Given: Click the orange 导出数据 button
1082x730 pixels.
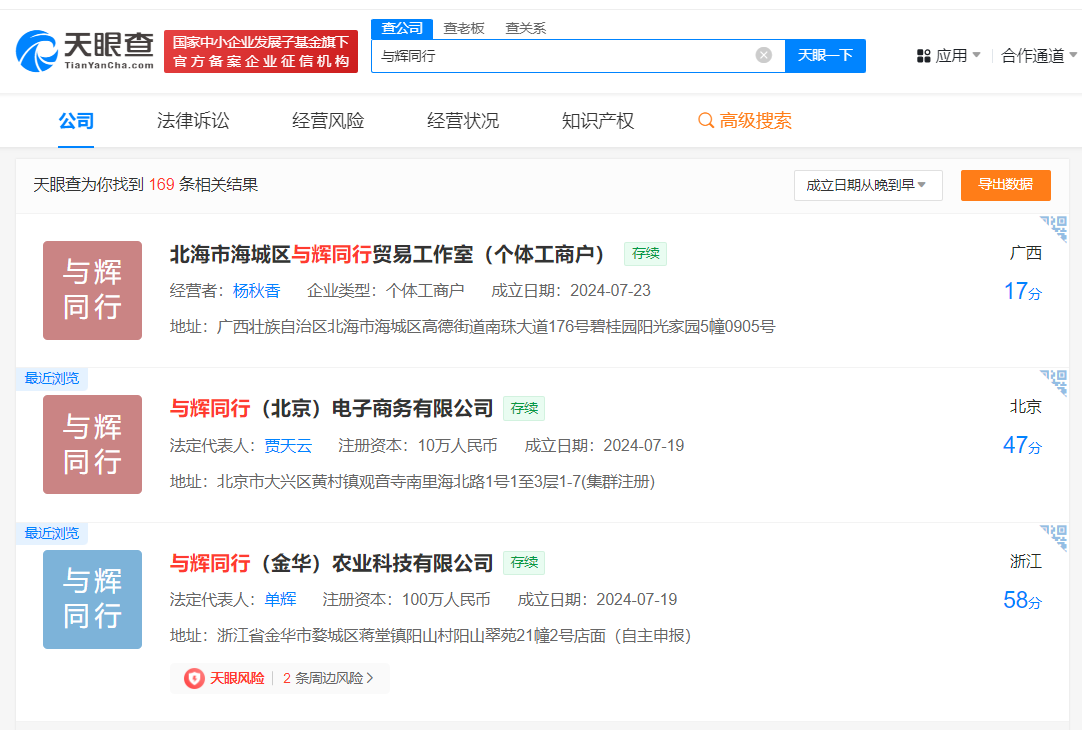Looking at the screenshot, I should coord(1005,185).
